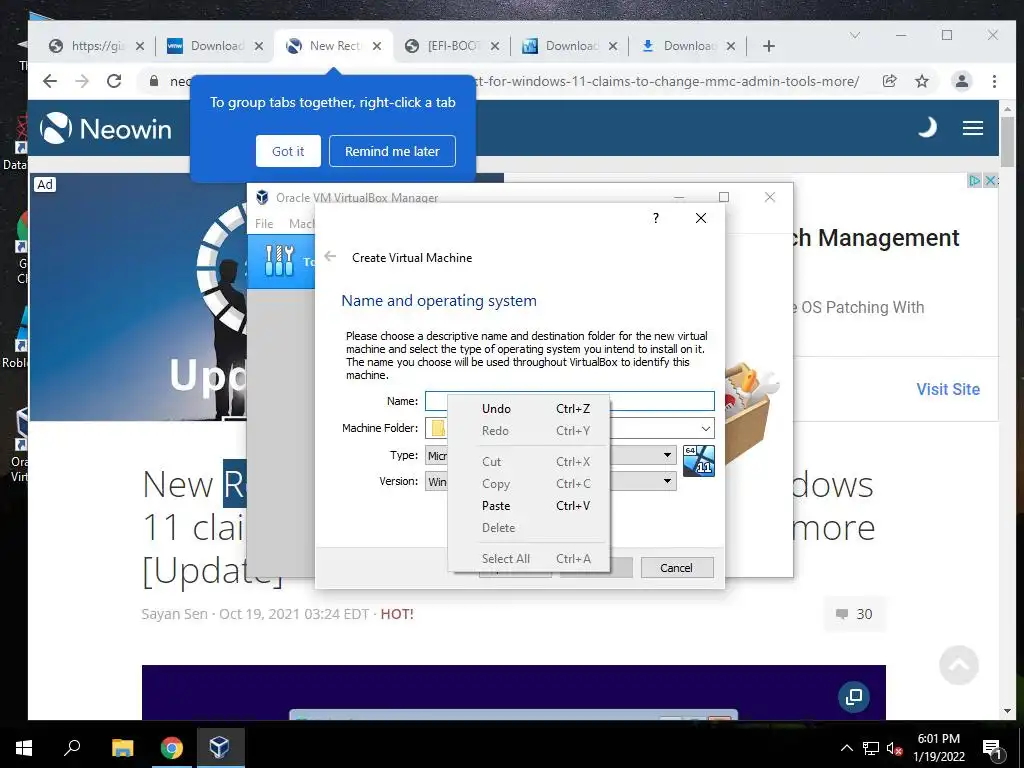Expand the Machine Folder dropdown

[705, 428]
